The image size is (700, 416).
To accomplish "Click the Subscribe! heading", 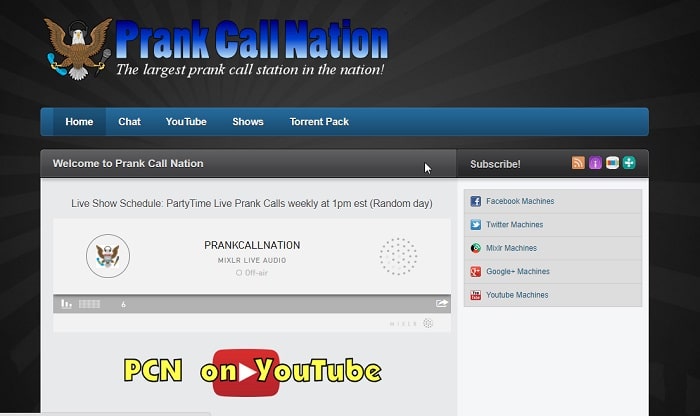I will [495, 164].
